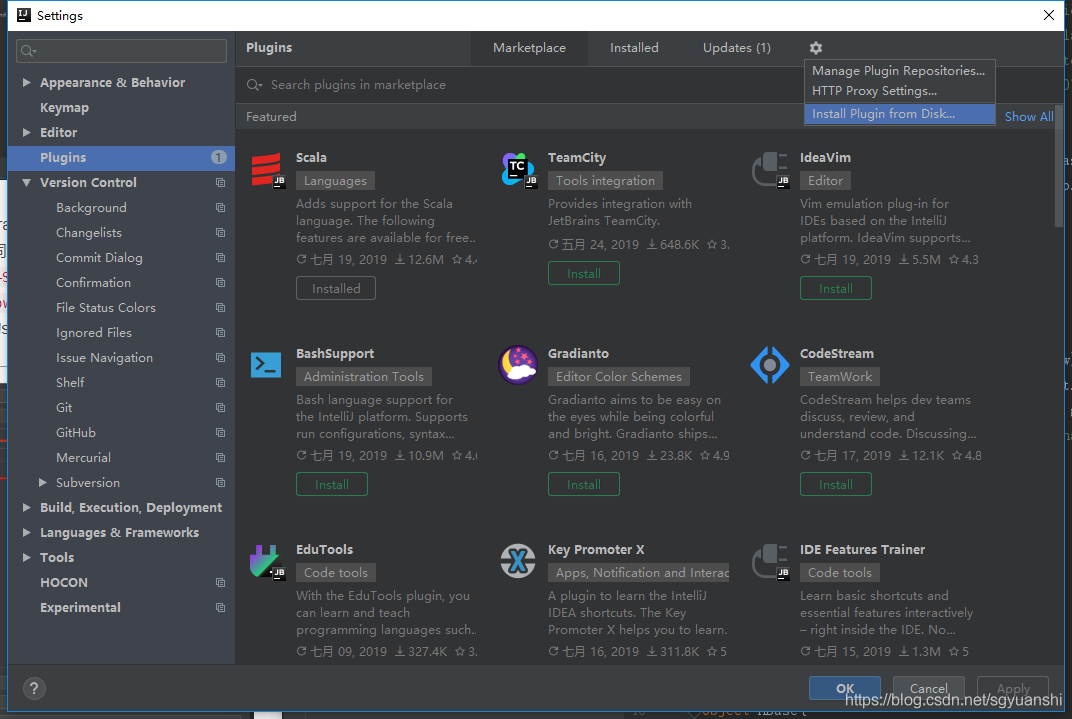
Task: Click the help question mark icon
Action: [34, 688]
